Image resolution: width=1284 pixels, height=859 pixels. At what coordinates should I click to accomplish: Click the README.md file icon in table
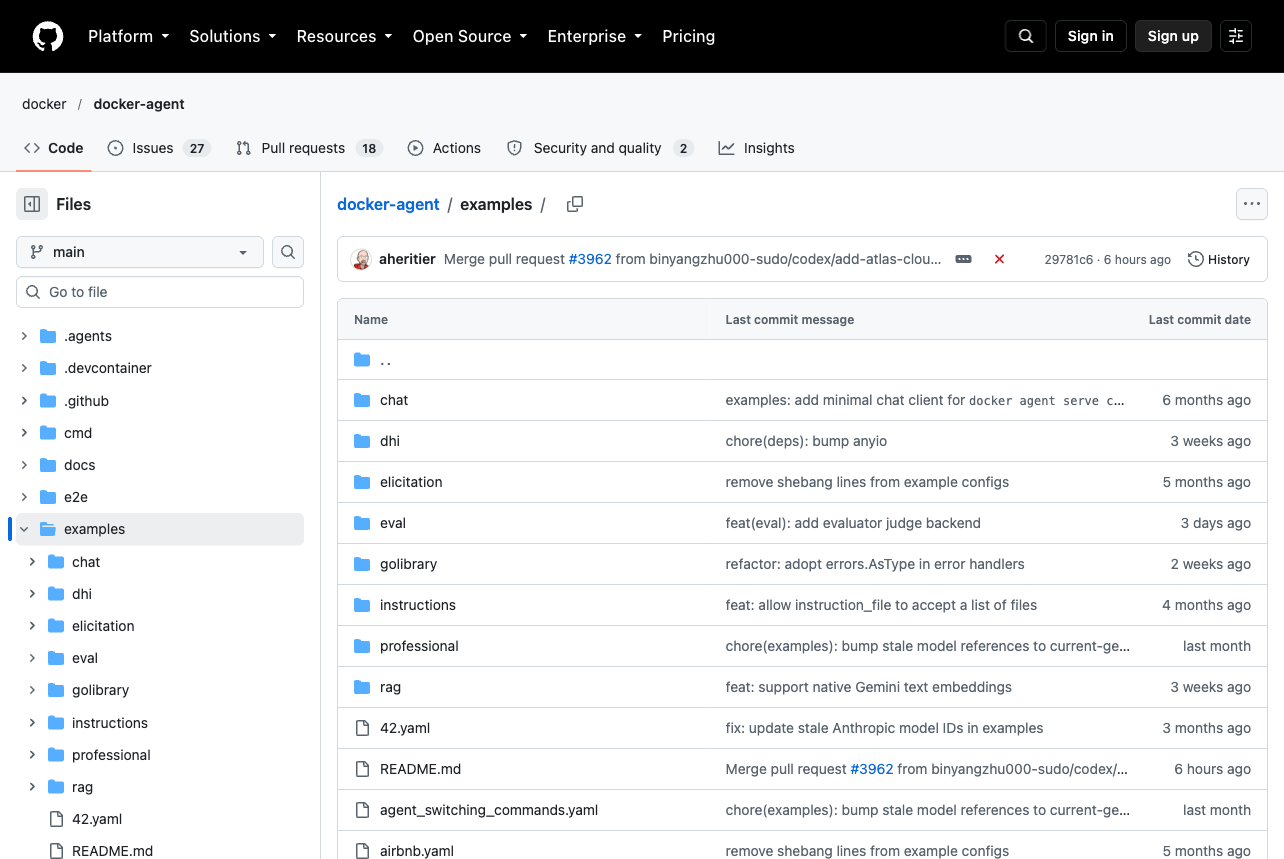click(x=362, y=769)
